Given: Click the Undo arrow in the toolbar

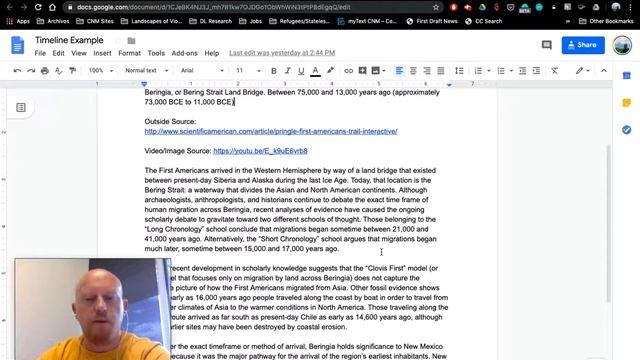Looking at the screenshot, I should (x=17, y=71).
